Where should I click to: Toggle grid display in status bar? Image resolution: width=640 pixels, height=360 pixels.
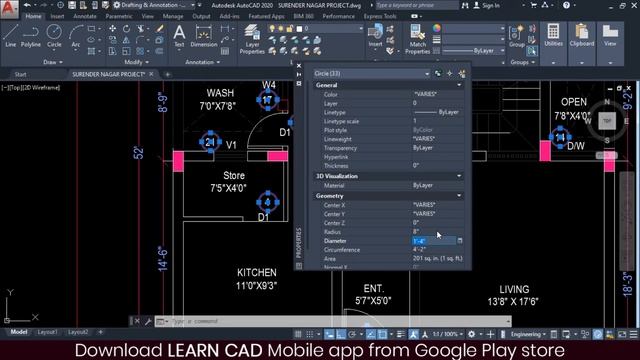tap(298, 334)
